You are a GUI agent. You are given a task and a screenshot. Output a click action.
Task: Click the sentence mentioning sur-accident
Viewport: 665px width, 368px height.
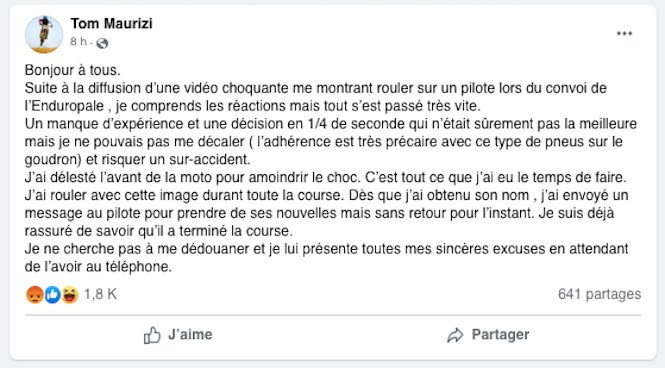[137, 159]
